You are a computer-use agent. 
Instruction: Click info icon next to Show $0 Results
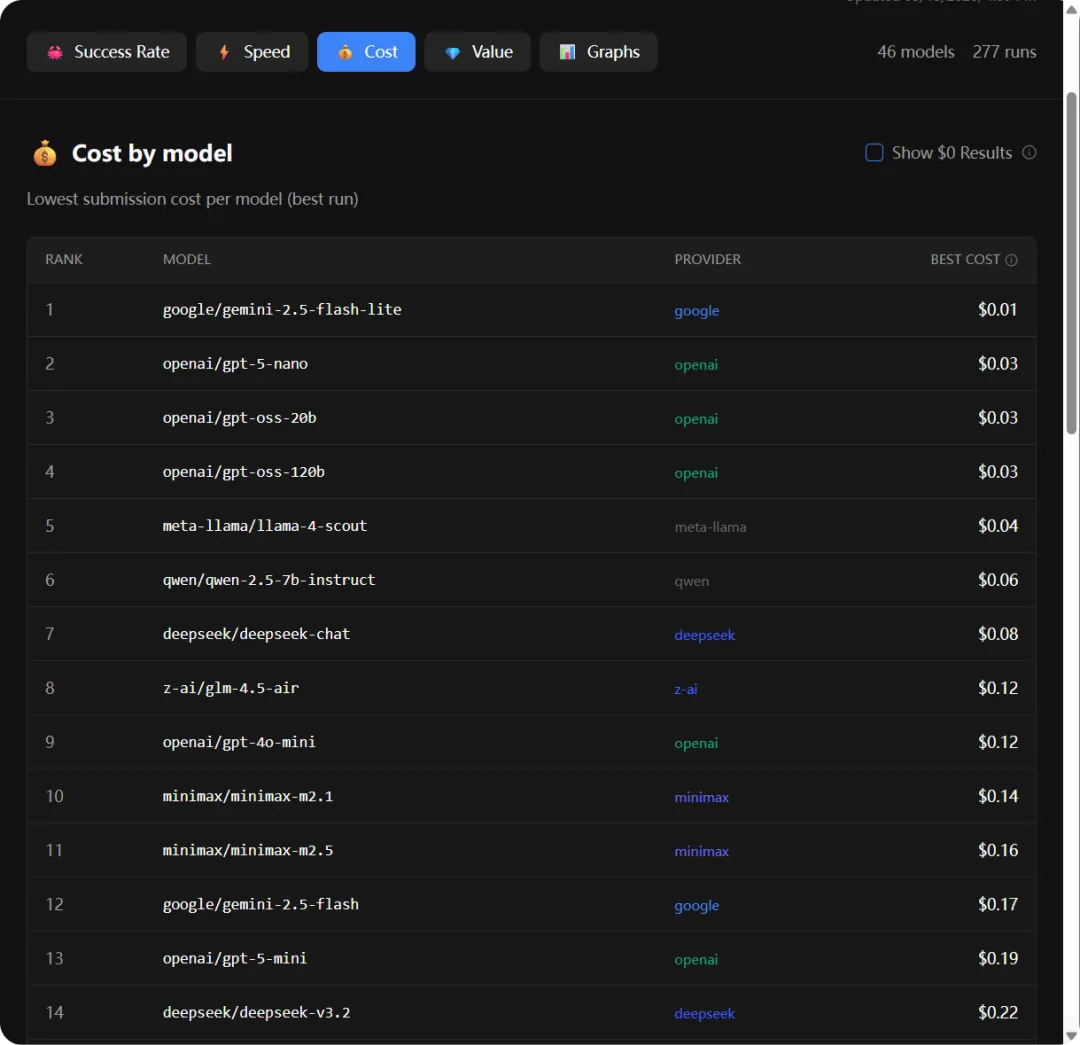click(x=1029, y=152)
